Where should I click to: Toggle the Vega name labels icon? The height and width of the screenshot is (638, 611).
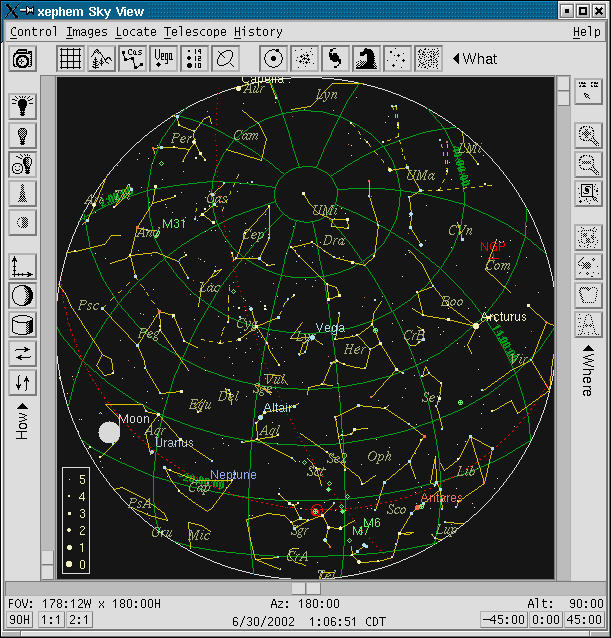pyautogui.click(x=164, y=59)
